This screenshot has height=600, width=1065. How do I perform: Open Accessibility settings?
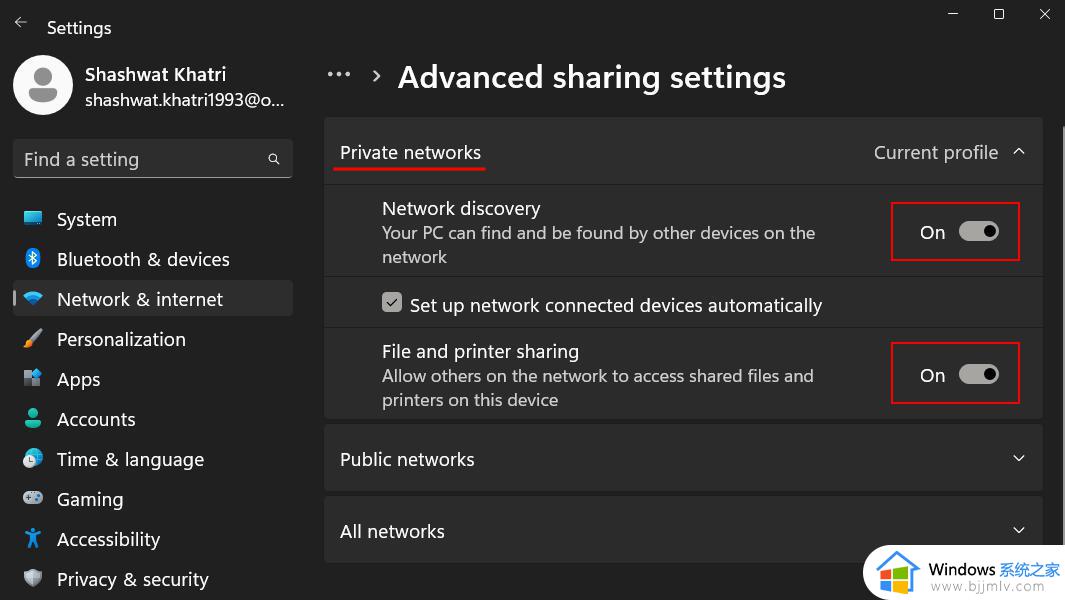click(153, 540)
